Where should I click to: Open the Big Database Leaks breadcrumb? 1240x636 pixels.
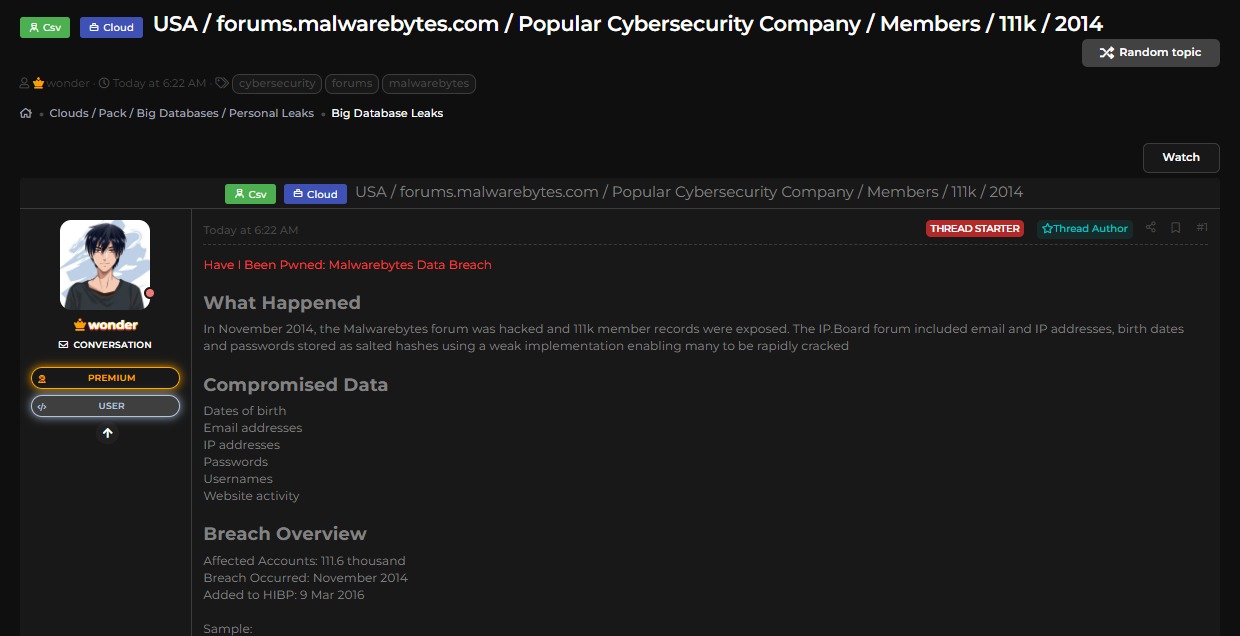click(387, 113)
